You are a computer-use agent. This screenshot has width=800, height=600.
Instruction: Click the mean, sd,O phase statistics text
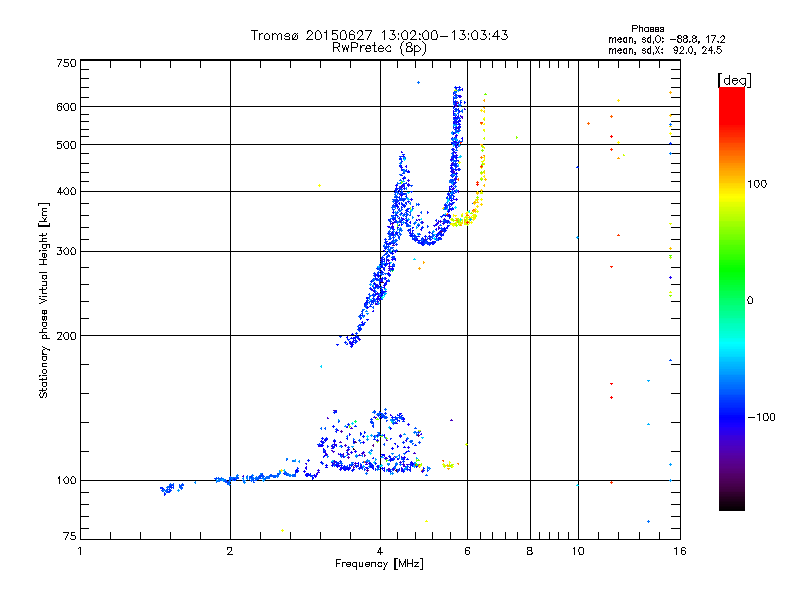pyautogui.click(x=667, y=39)
